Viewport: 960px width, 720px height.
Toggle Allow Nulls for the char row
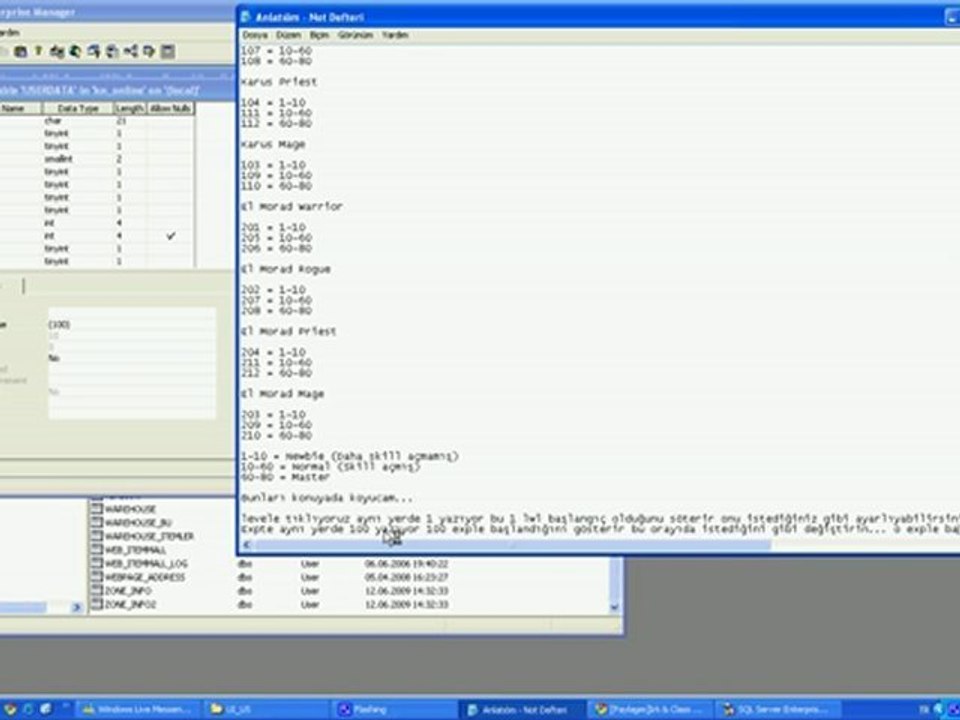(171, 121)
